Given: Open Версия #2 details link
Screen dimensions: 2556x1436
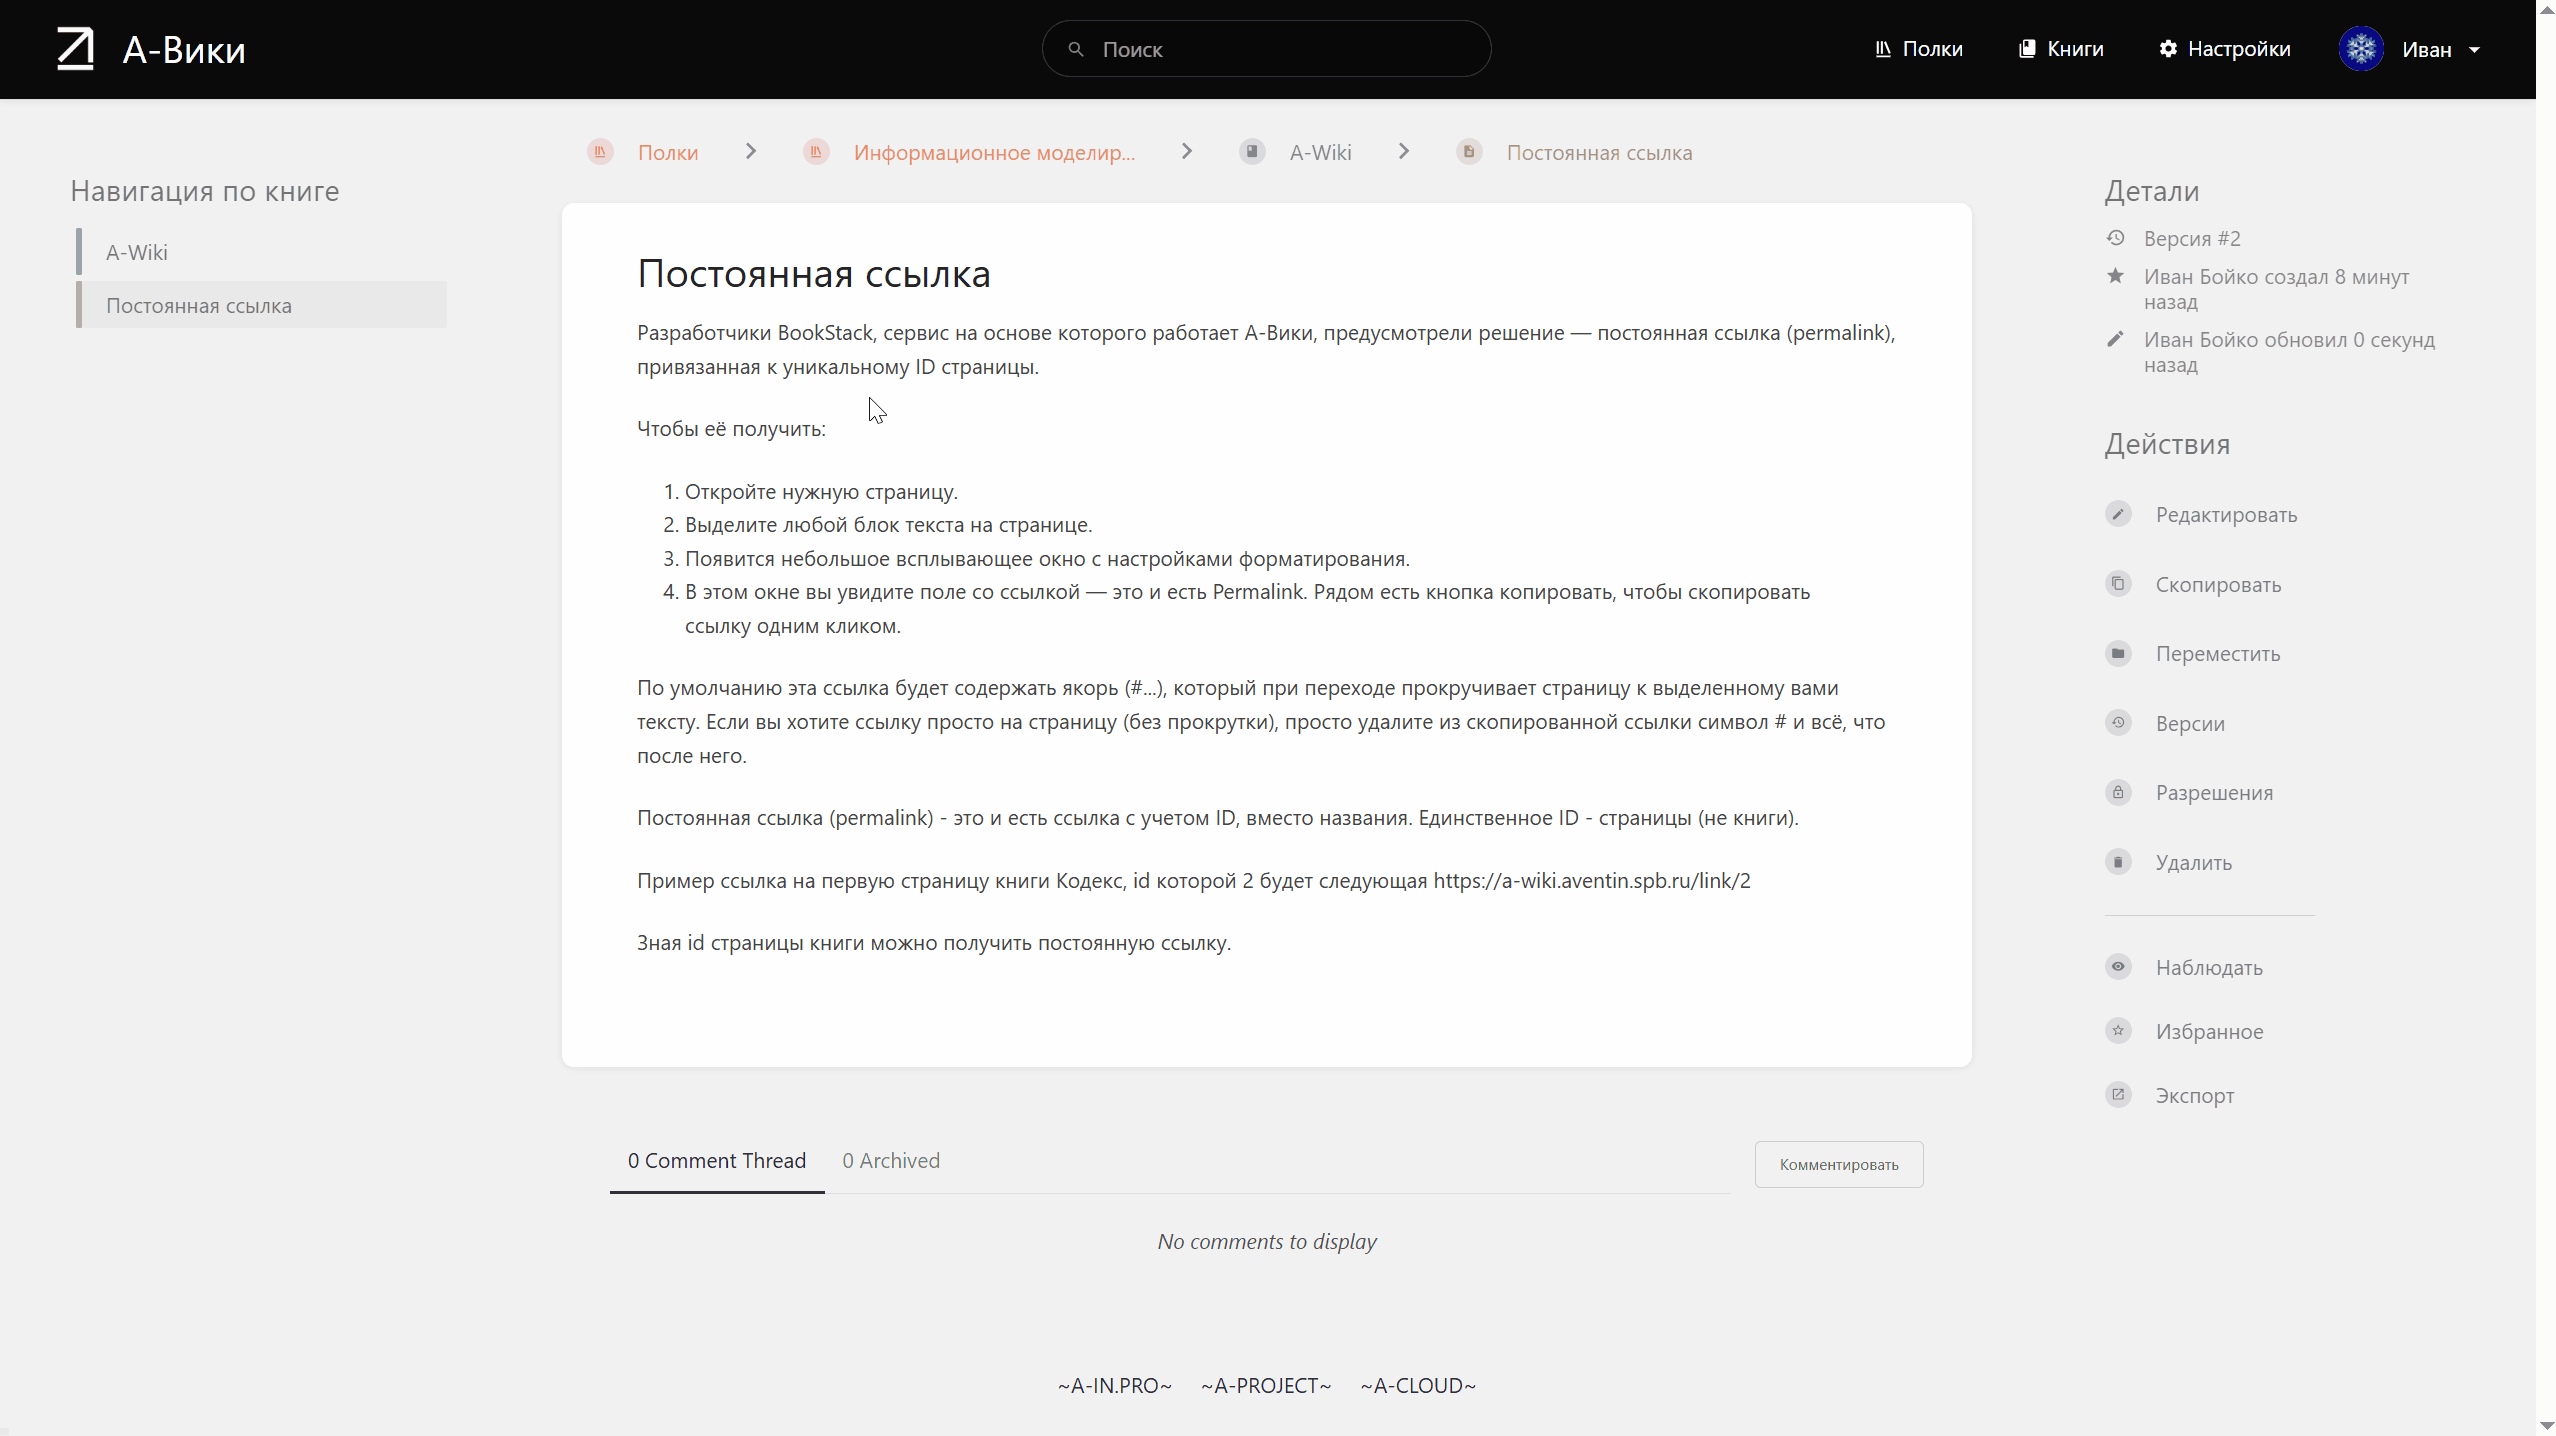Looking at the screenshot, I should tap(2192, 239).
